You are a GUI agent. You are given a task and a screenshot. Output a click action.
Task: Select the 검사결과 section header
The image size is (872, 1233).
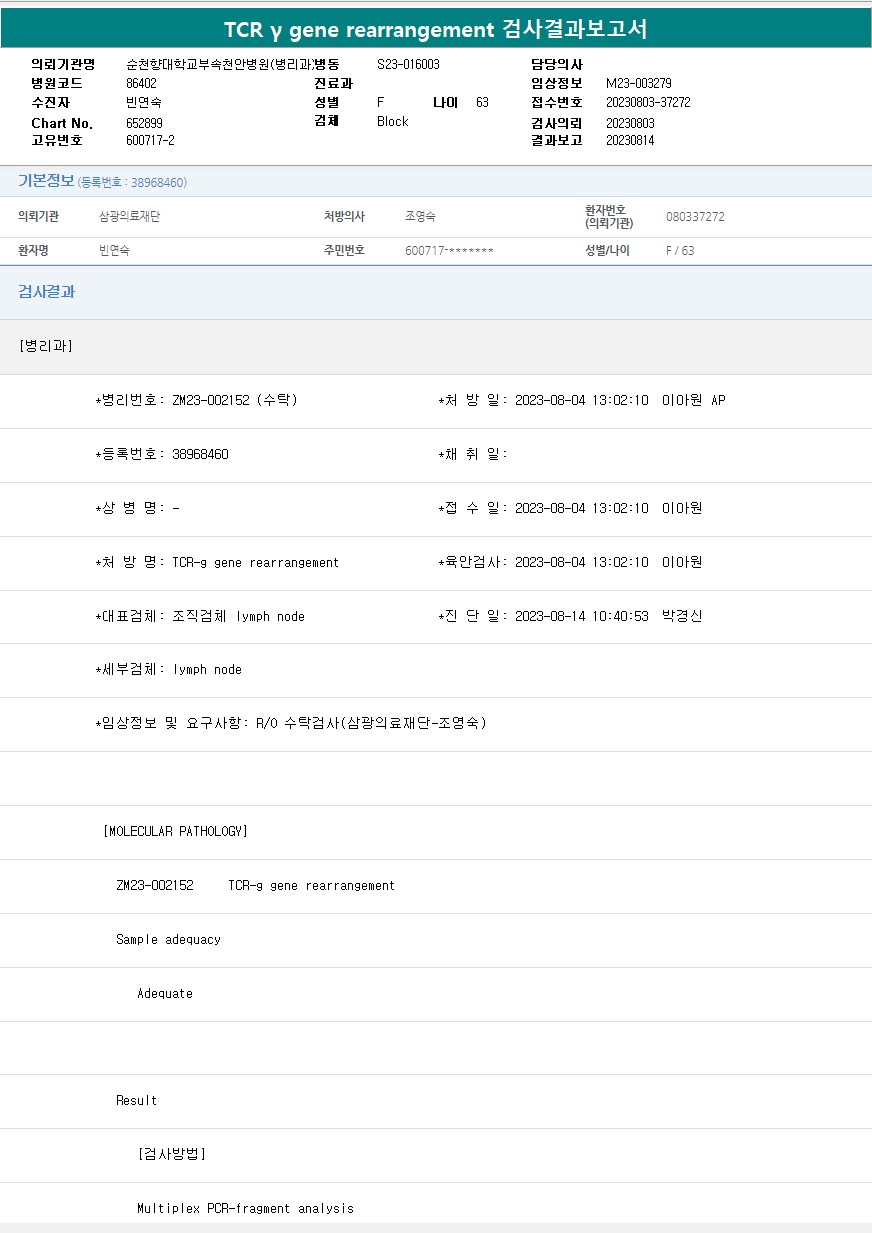coord(47,292)
